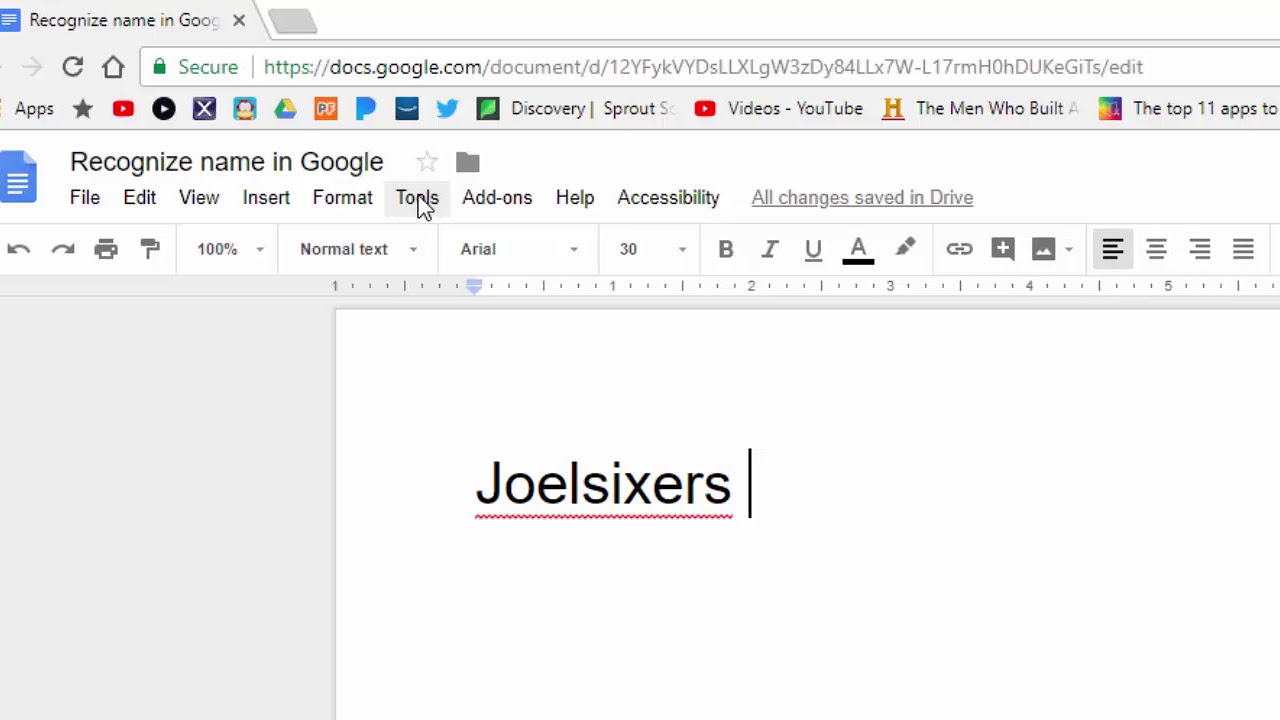Image resolution: width=1280 pixels, height=720 pixels.
Task: Open the Arial font dropdown
Action: 519,249
